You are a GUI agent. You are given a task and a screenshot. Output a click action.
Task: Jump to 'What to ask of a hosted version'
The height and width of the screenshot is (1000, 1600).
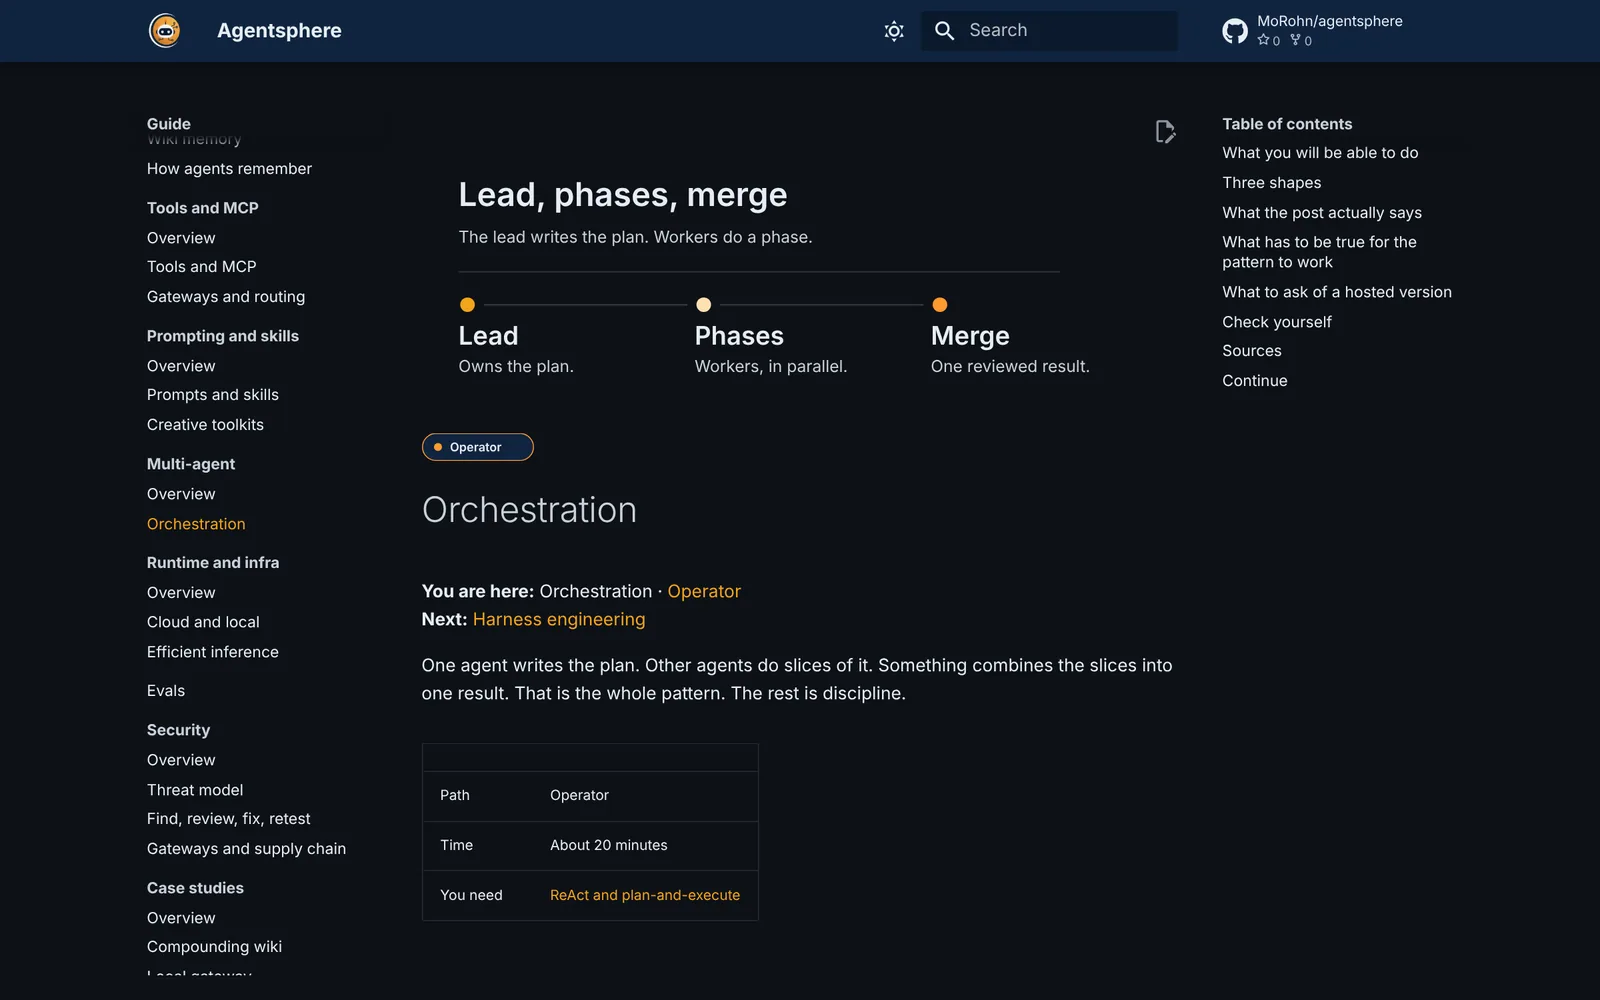(1337, 292)
